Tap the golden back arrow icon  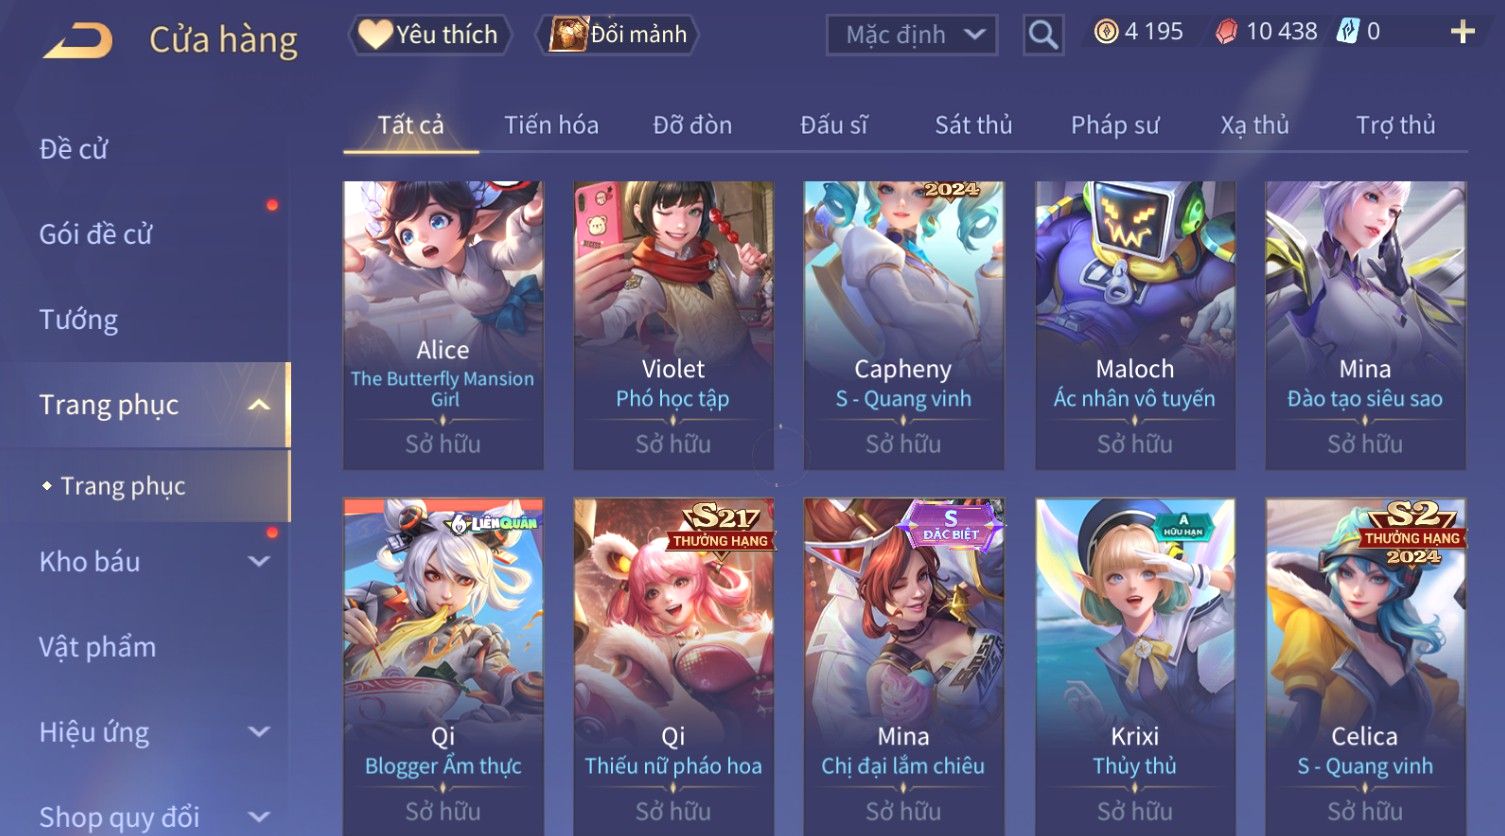click(x=77, y=41)
